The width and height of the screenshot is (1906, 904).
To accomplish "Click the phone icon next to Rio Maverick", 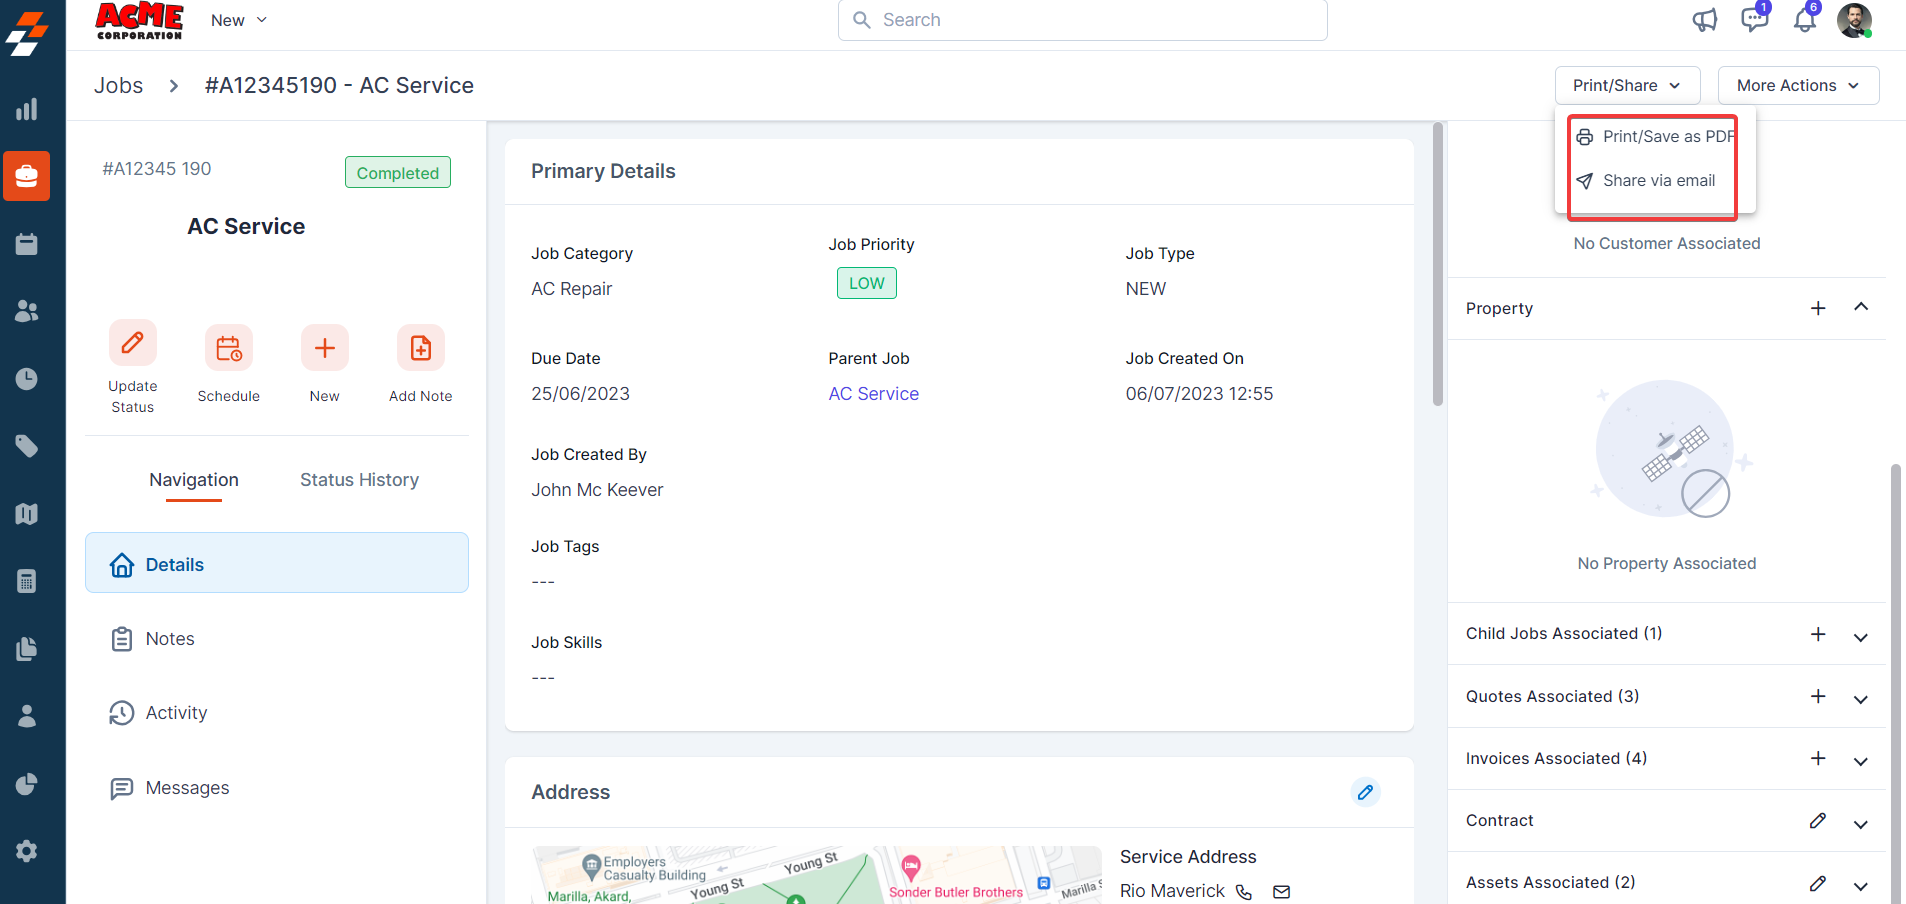I will tap(1244, 892).
